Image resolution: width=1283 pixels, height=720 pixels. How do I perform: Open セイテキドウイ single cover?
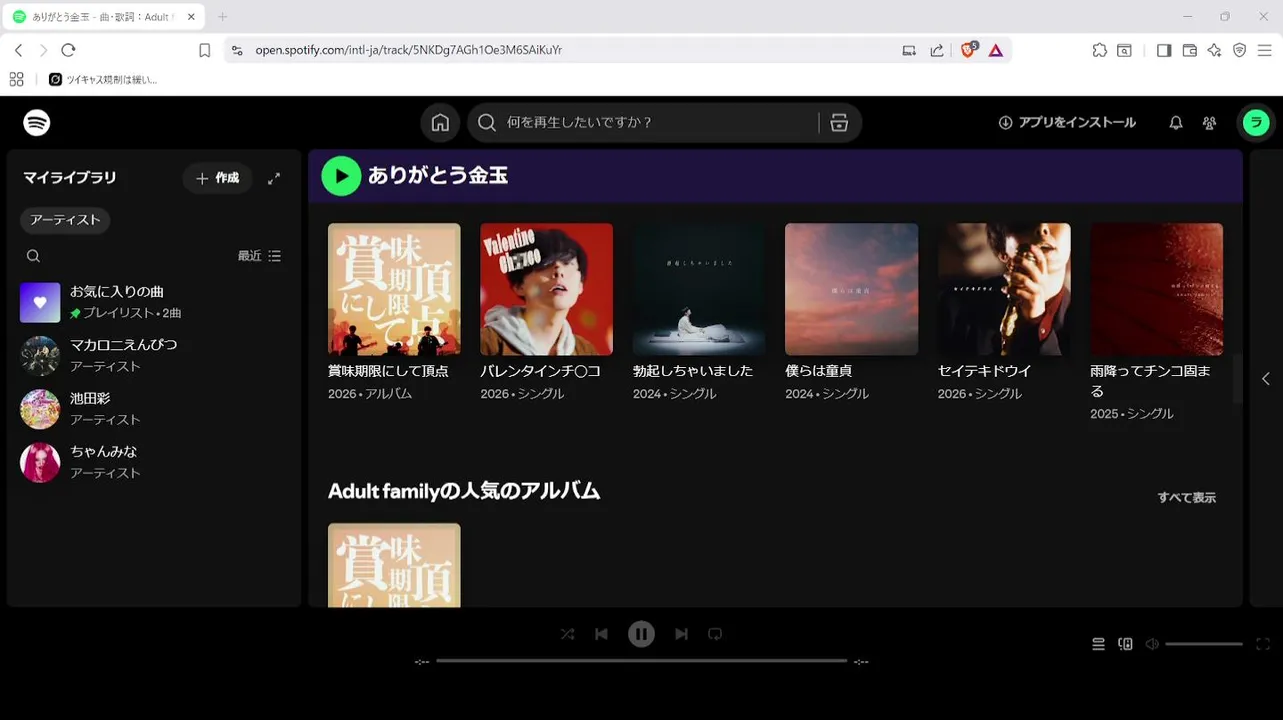click(x=1004, y=289)
